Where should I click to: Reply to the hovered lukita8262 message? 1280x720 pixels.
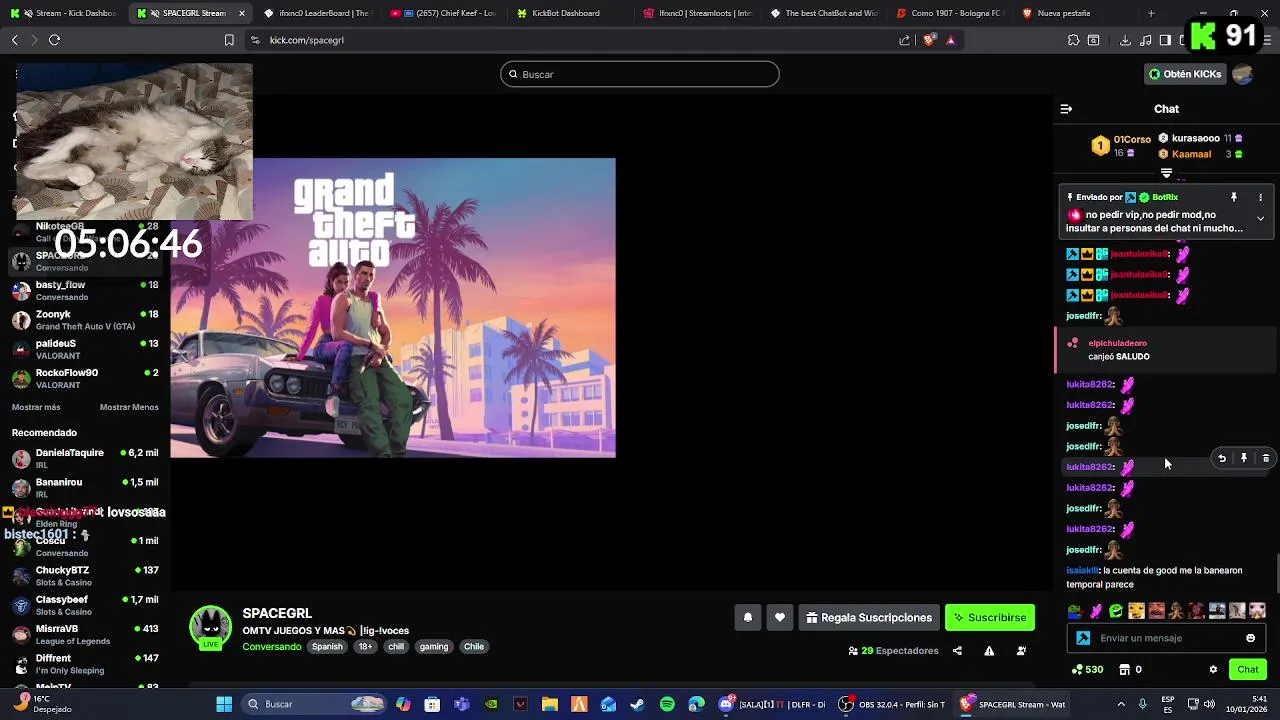(1221, 459)
